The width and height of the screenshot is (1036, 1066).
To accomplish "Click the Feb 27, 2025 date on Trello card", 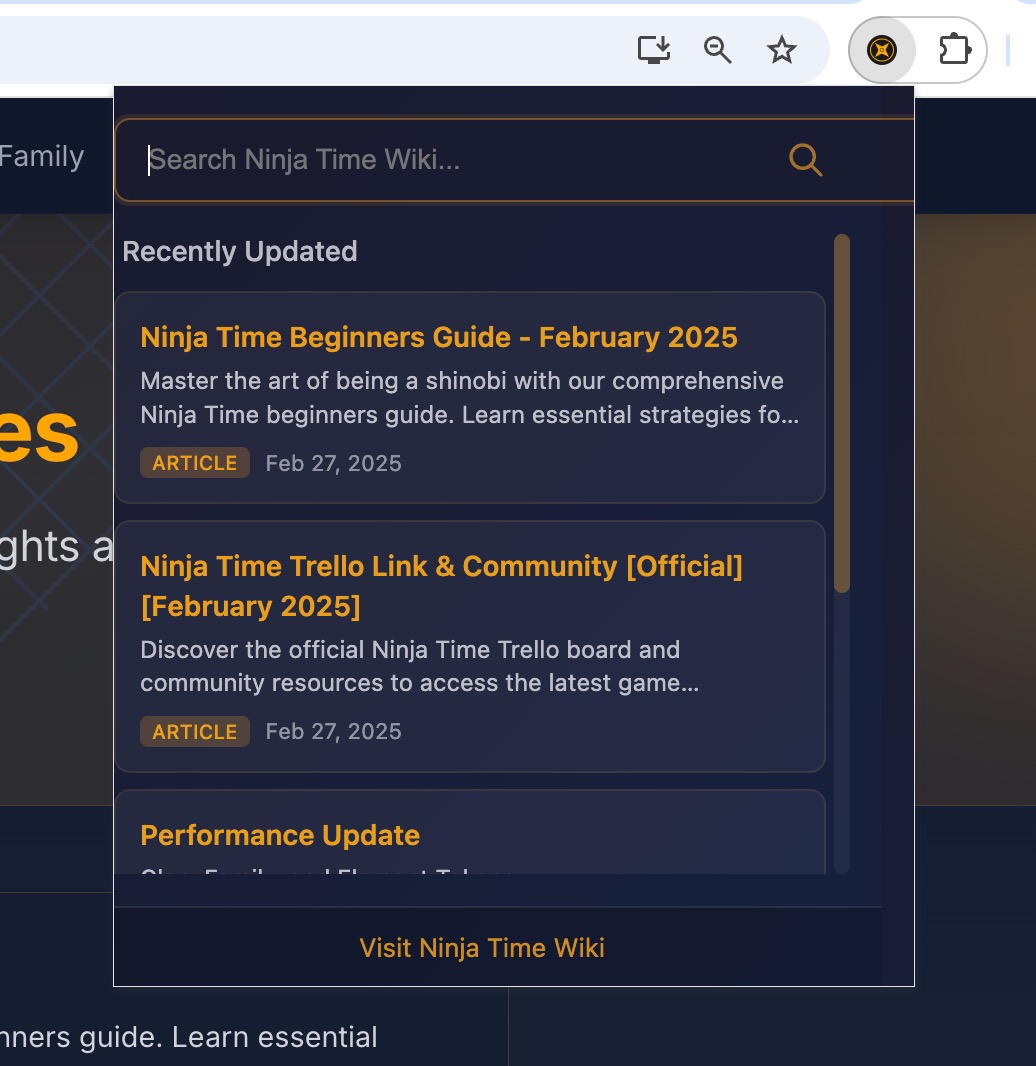I will (x=333, y=732).
